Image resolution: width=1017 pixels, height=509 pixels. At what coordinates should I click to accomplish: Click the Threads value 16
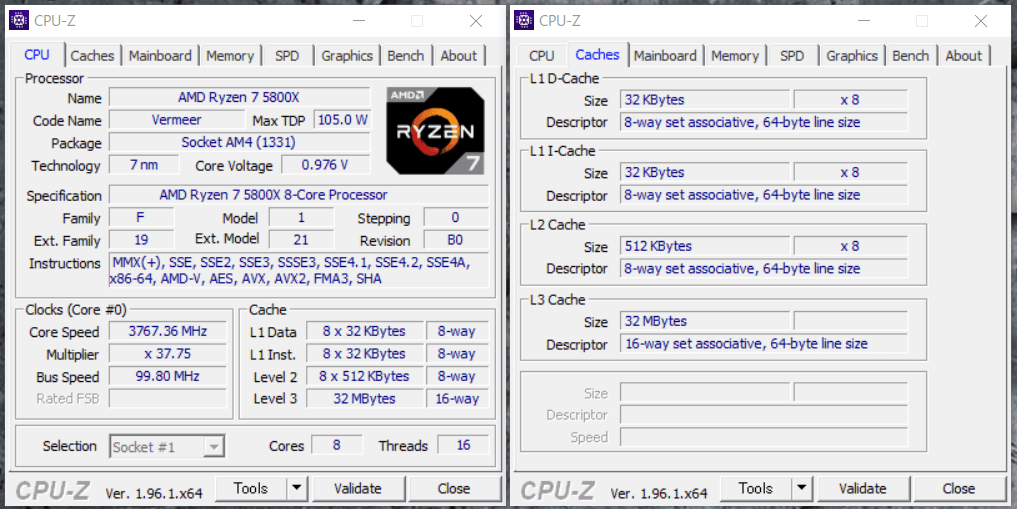coord(463,445)
